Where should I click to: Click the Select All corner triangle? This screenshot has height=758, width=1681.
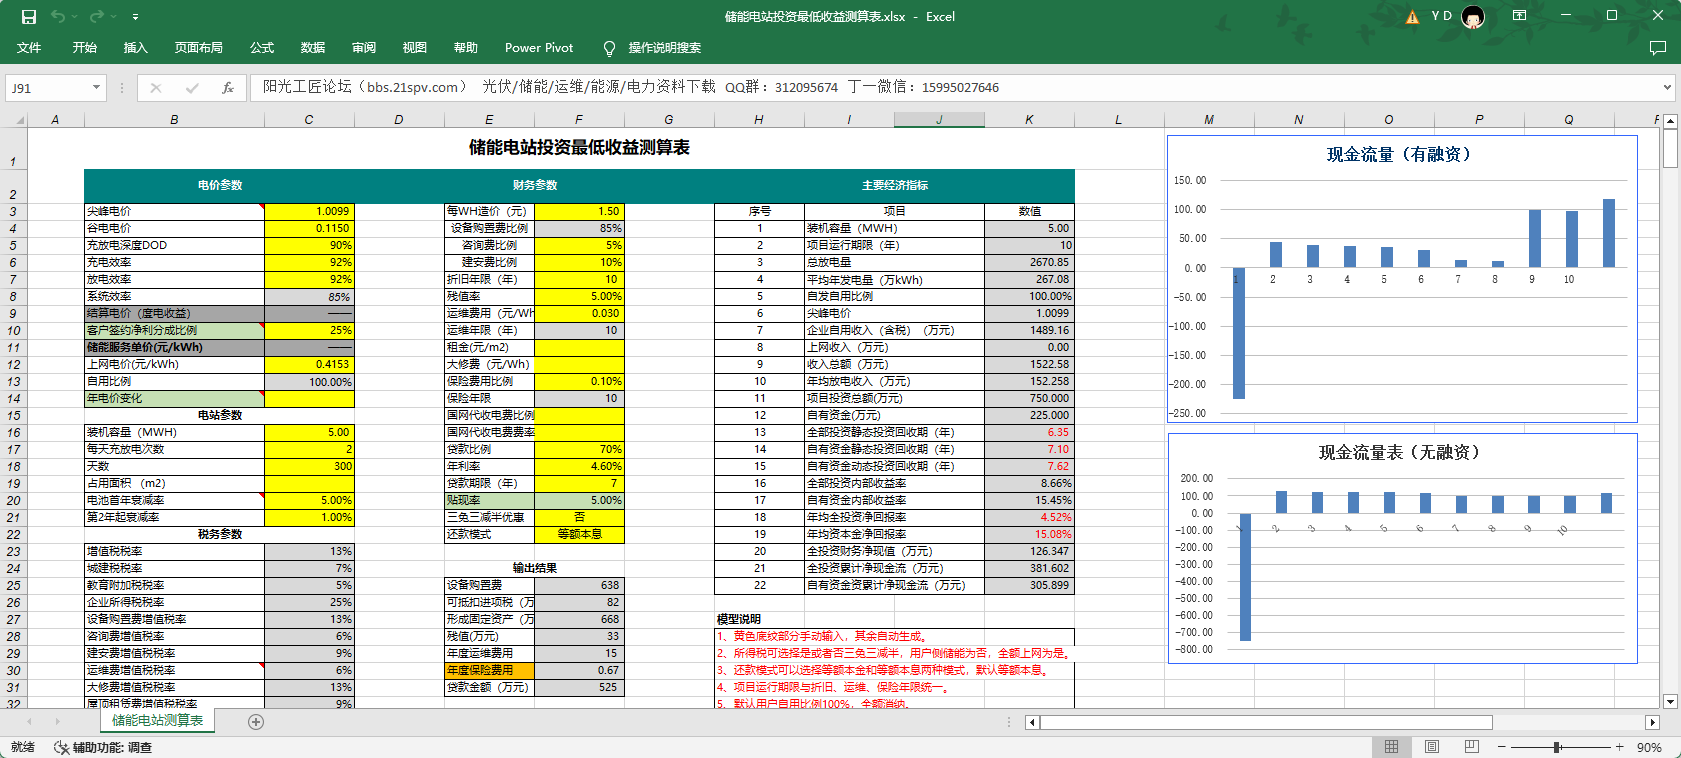click(18, 120)
